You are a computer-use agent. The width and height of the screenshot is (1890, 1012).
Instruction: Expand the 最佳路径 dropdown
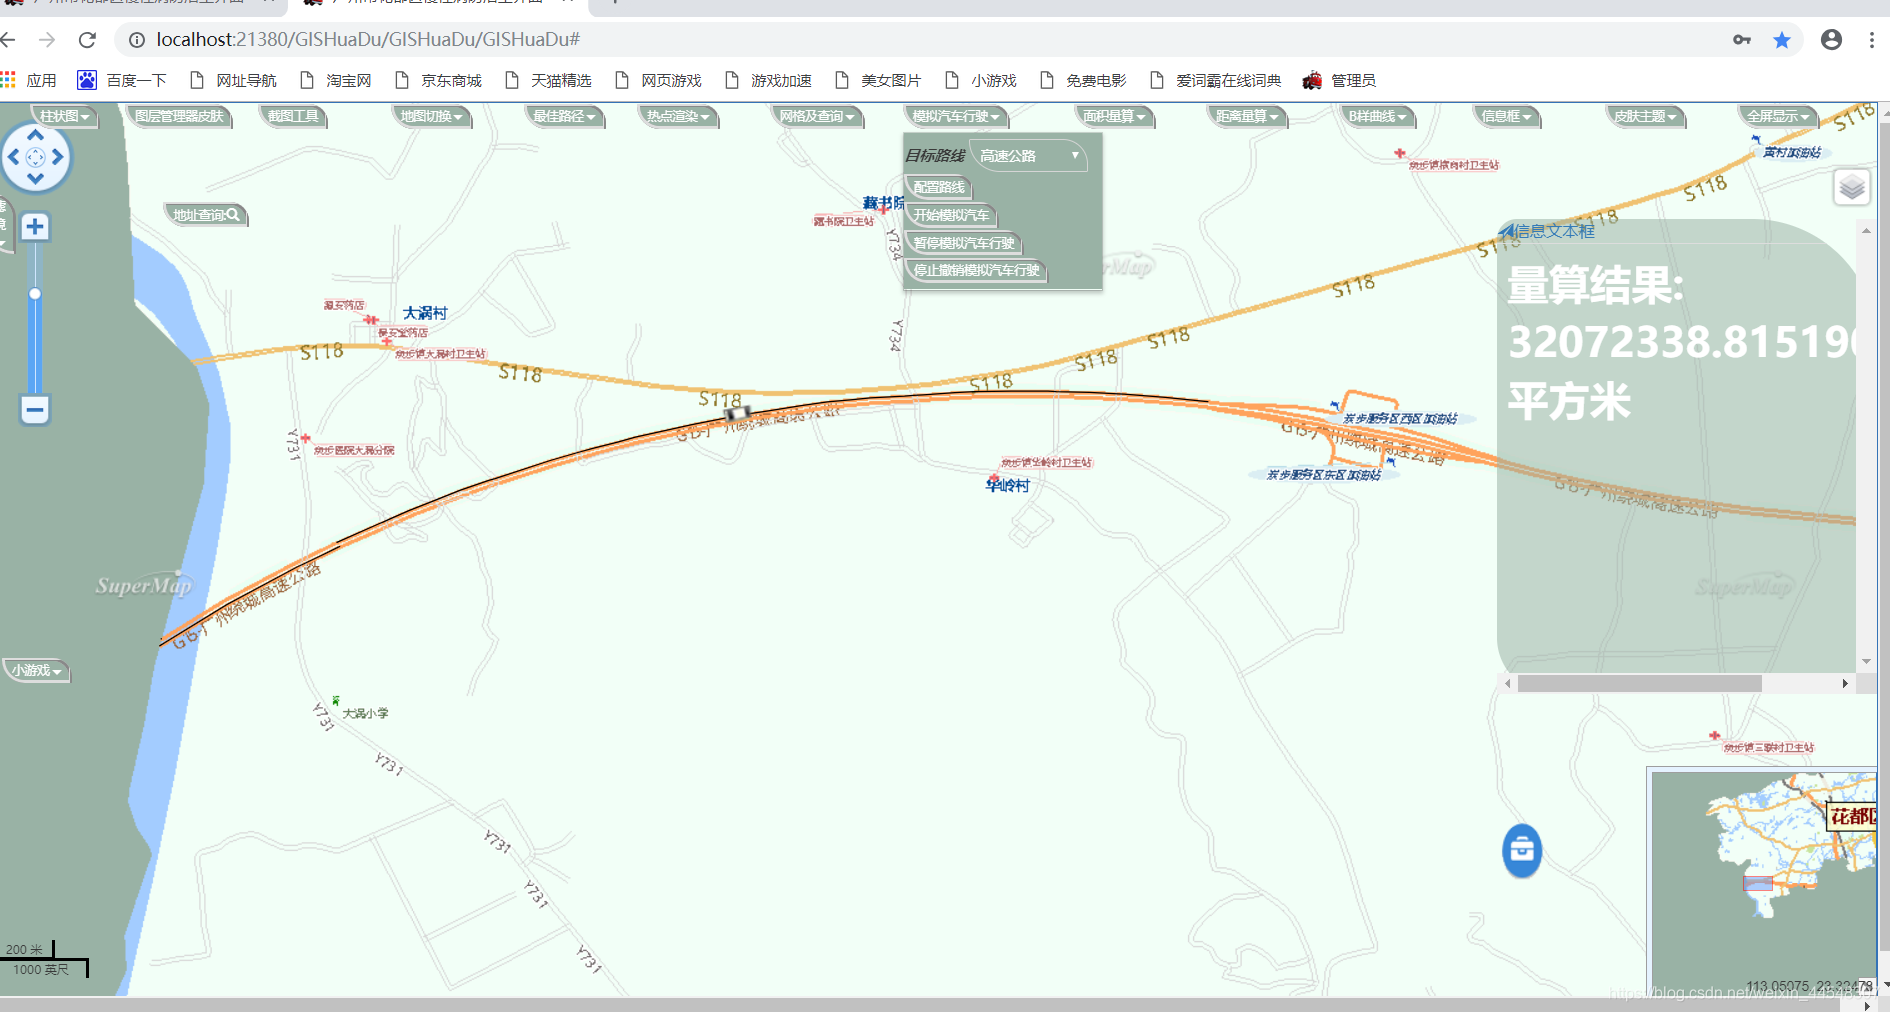click(x=564, y=117)
